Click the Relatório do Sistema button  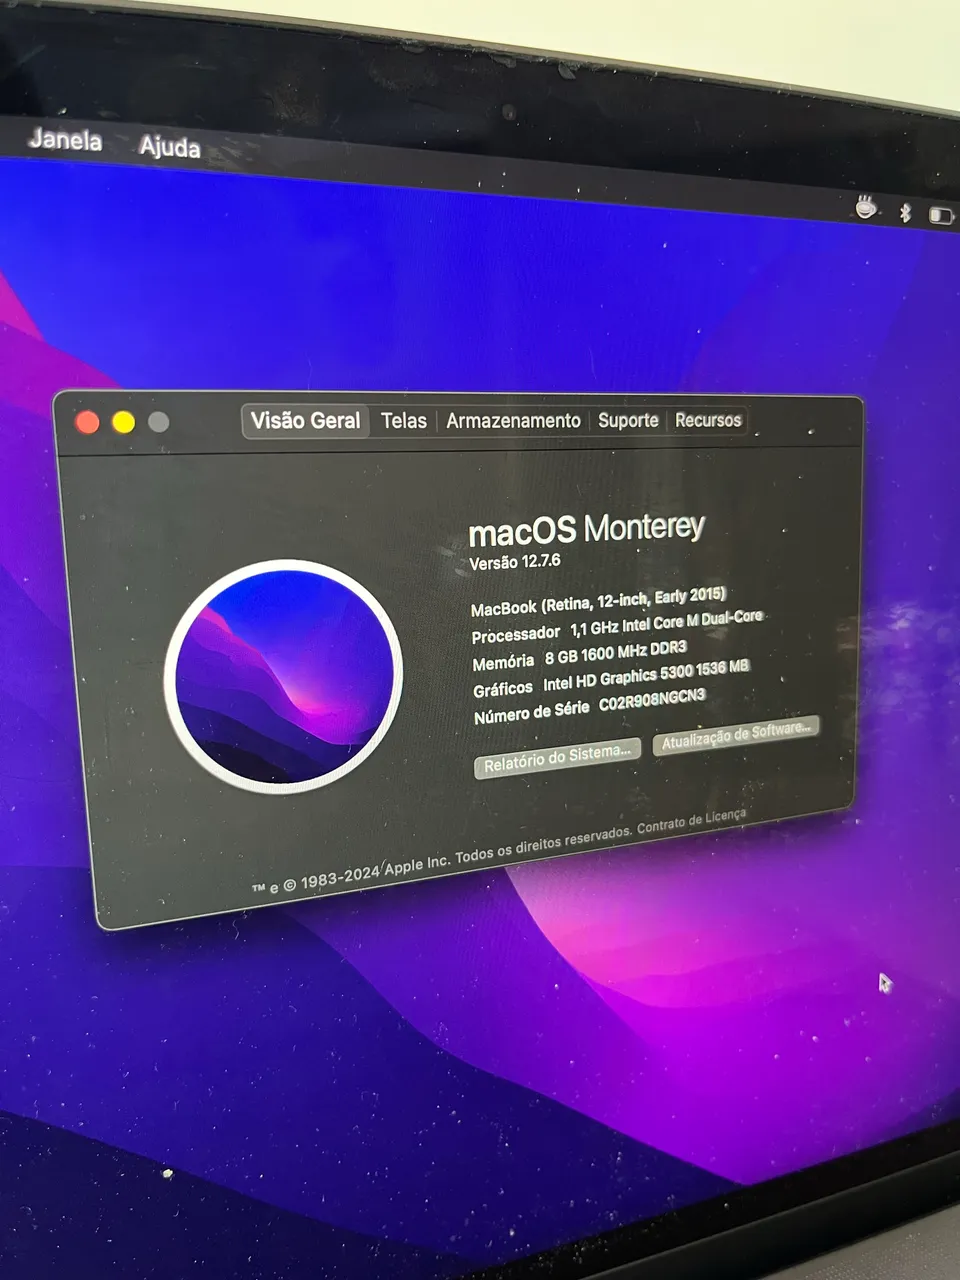point(557,757)
